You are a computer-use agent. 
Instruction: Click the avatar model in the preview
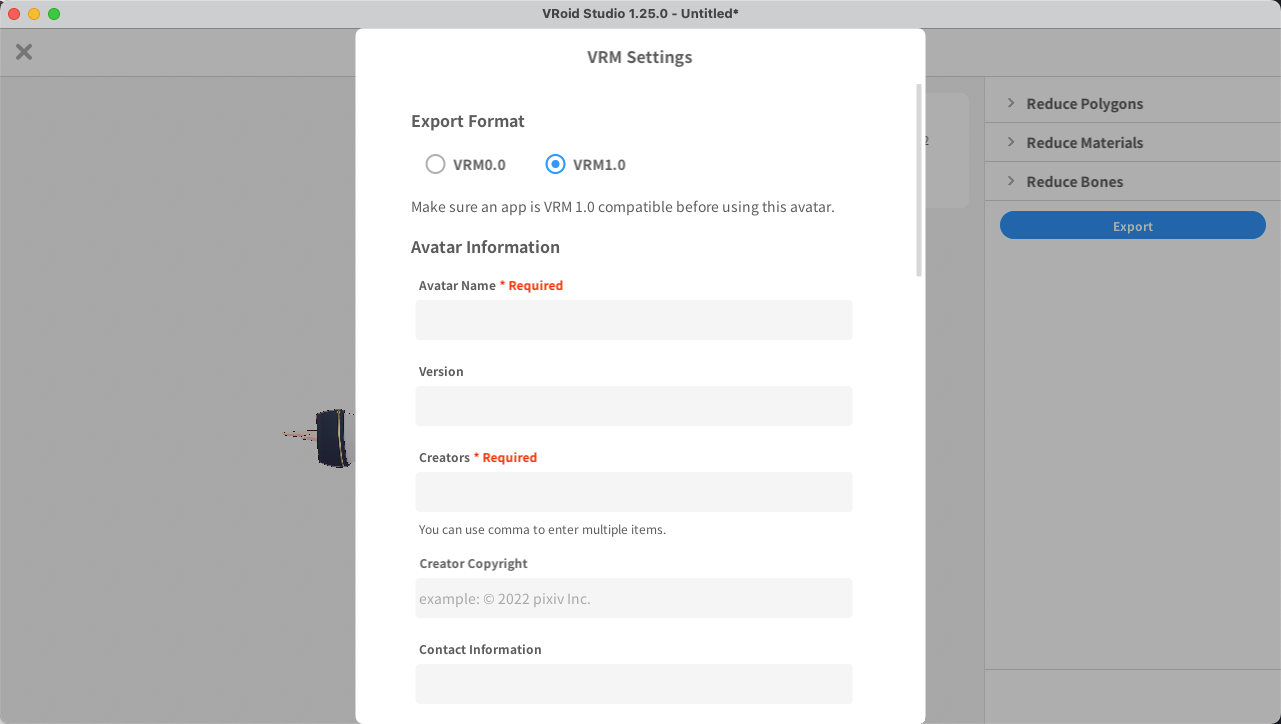click(x=331, y=438)
